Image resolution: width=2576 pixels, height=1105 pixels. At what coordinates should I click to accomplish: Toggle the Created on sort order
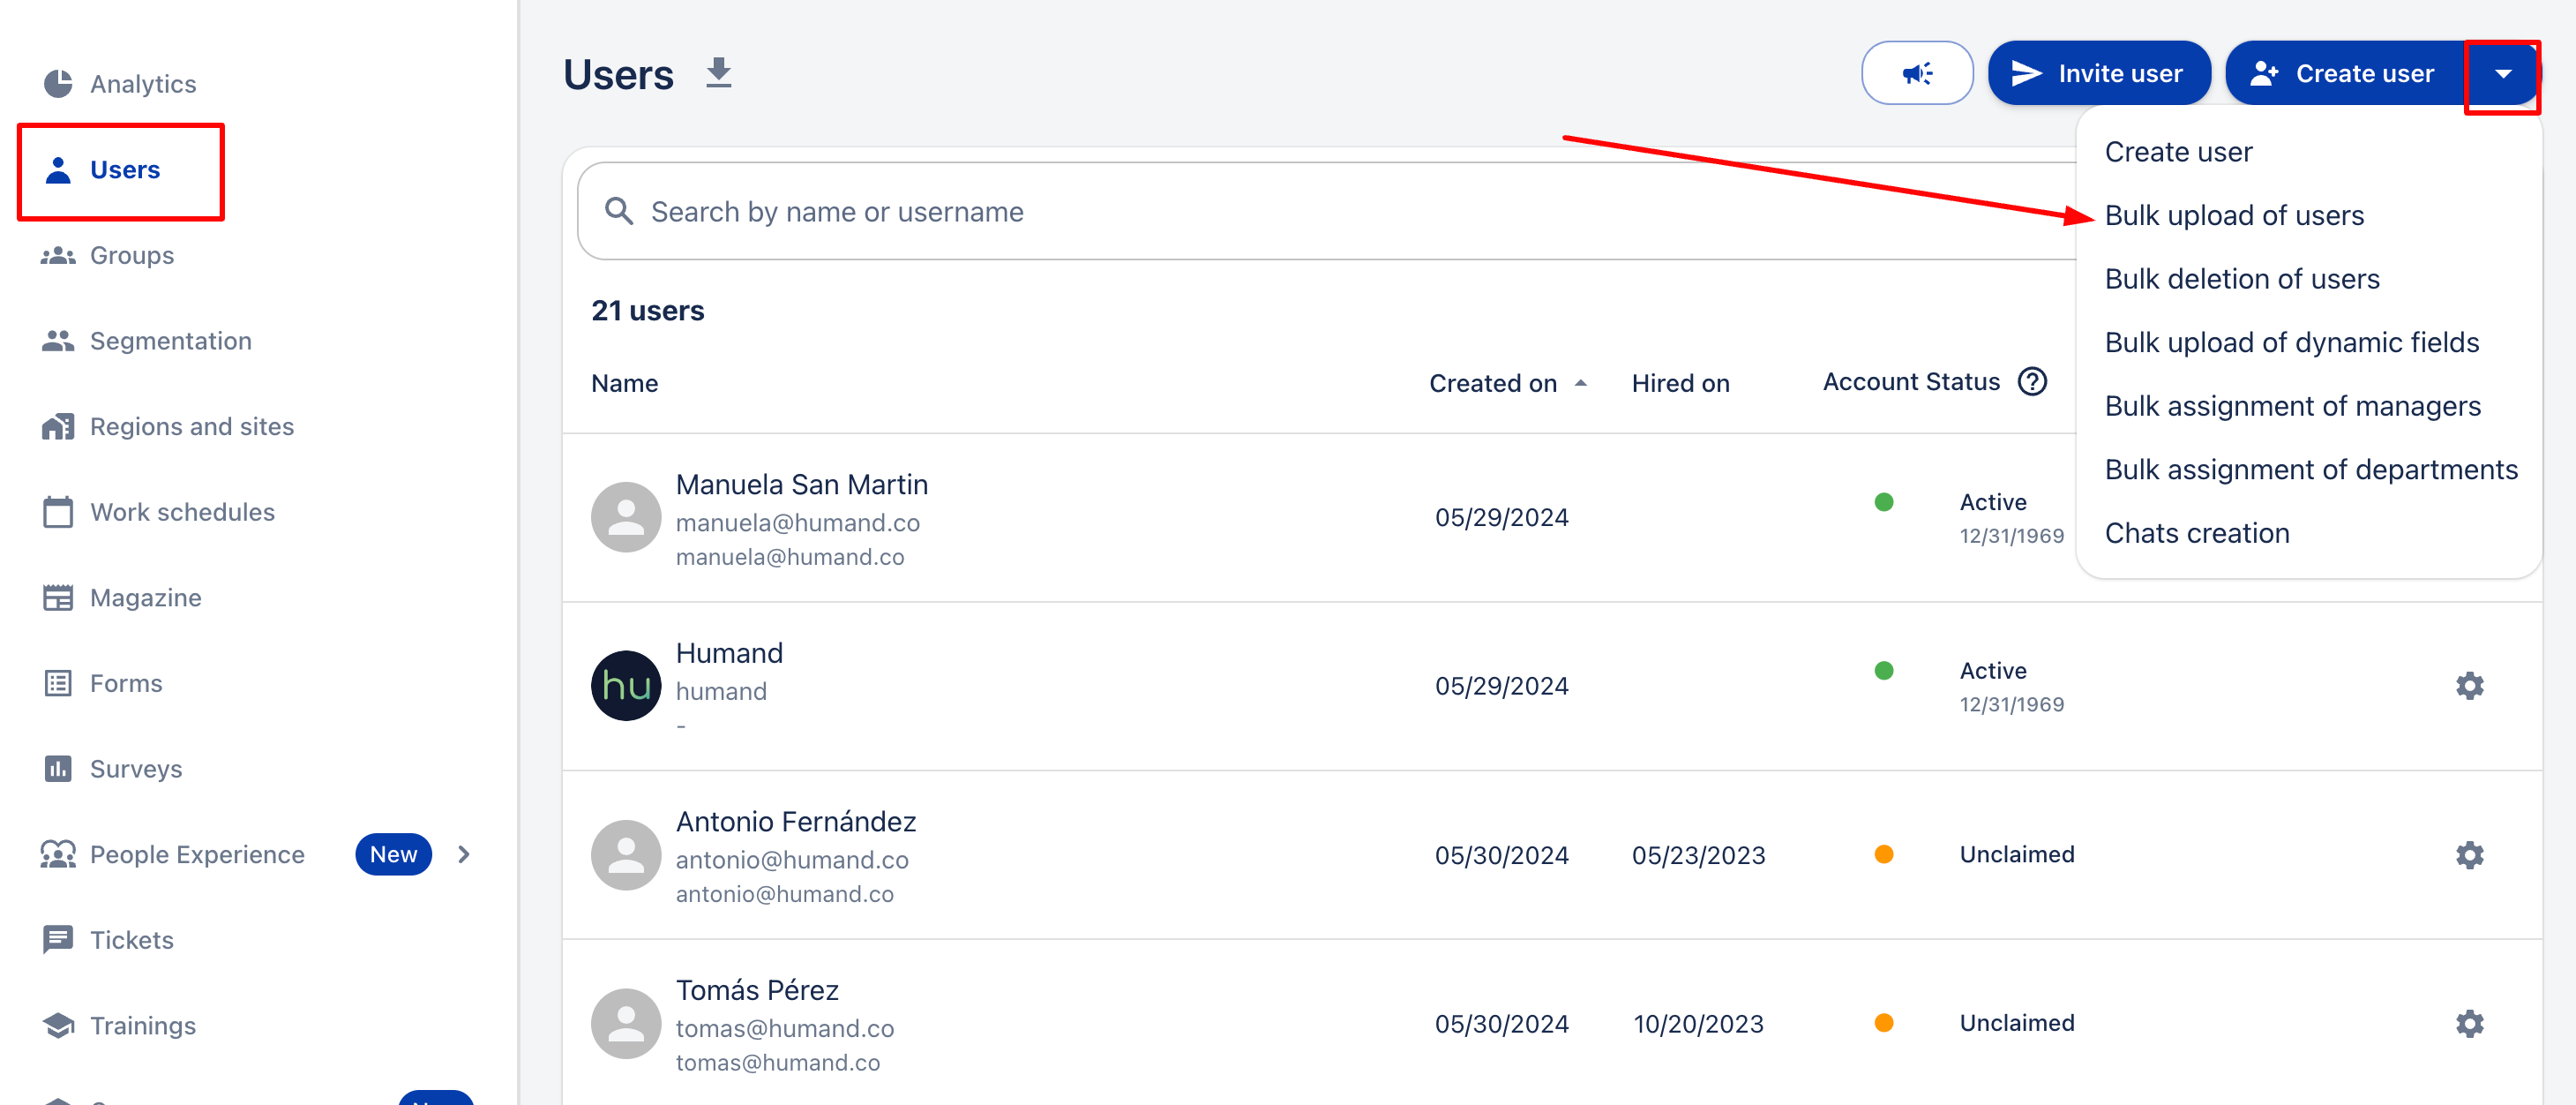1581,383
